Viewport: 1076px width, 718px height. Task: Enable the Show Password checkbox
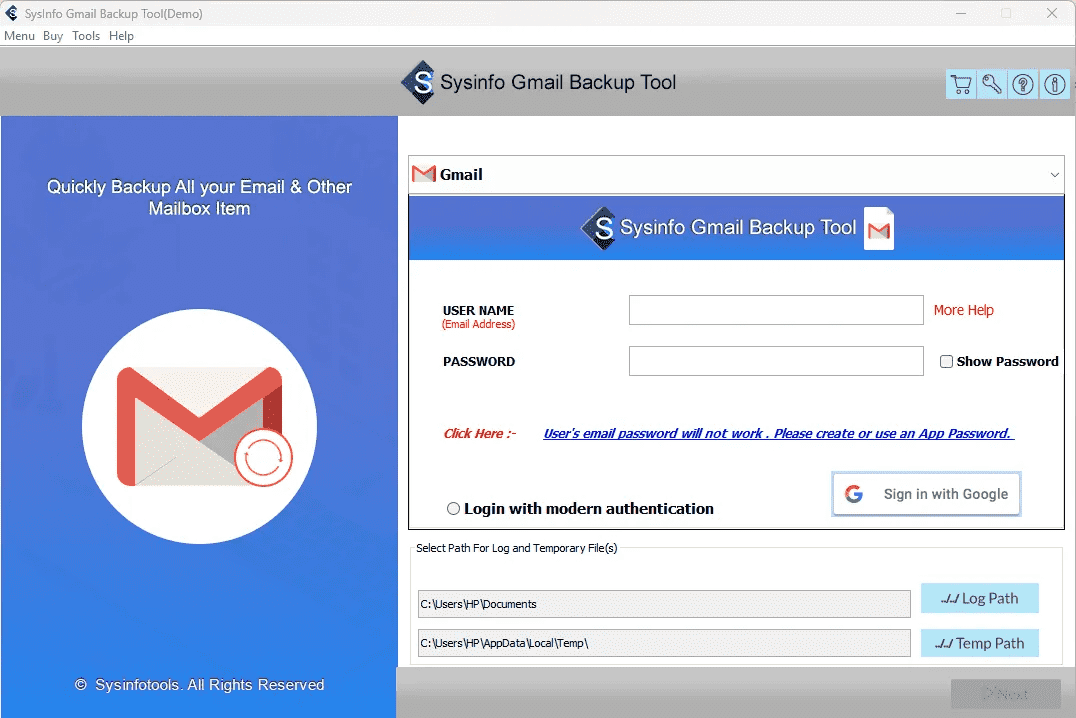946,362
